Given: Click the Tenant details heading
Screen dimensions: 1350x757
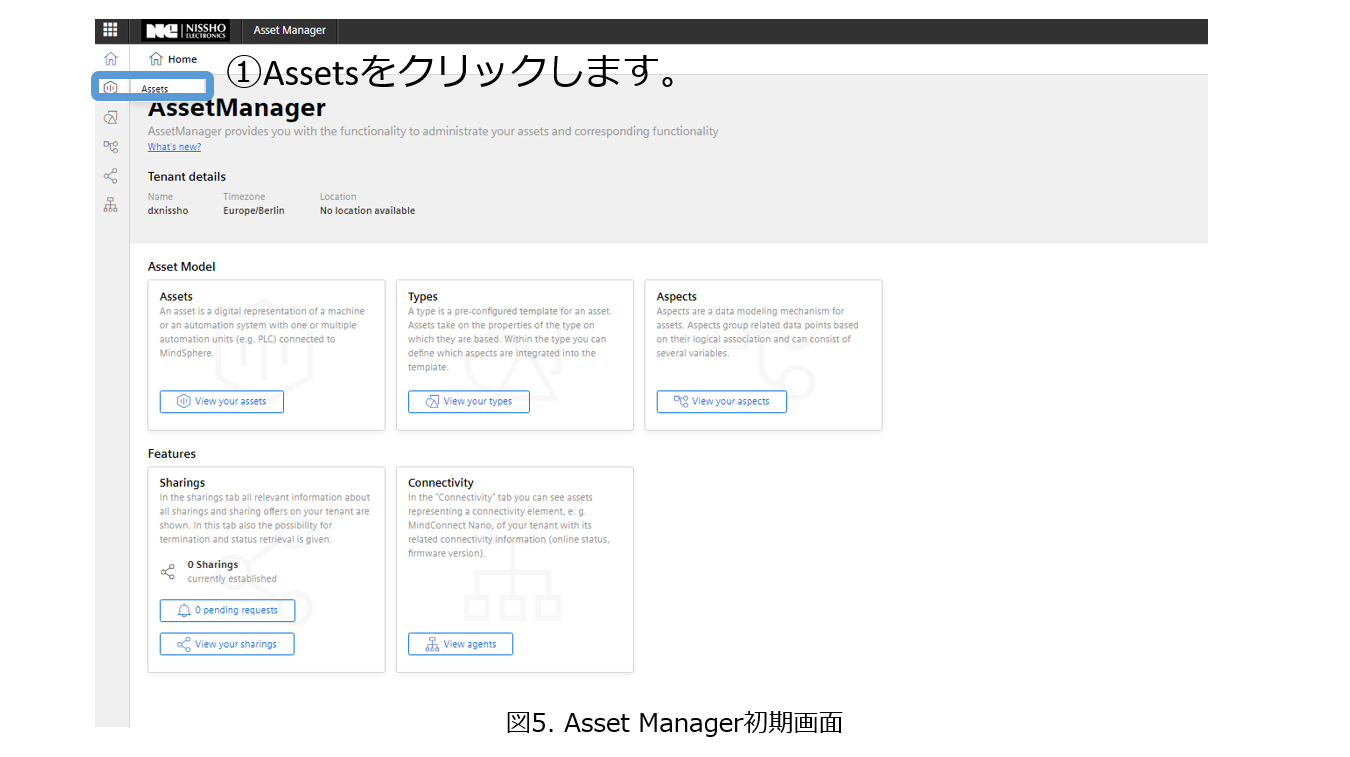Looking at the screenshot, I should [x=187, y=177].
